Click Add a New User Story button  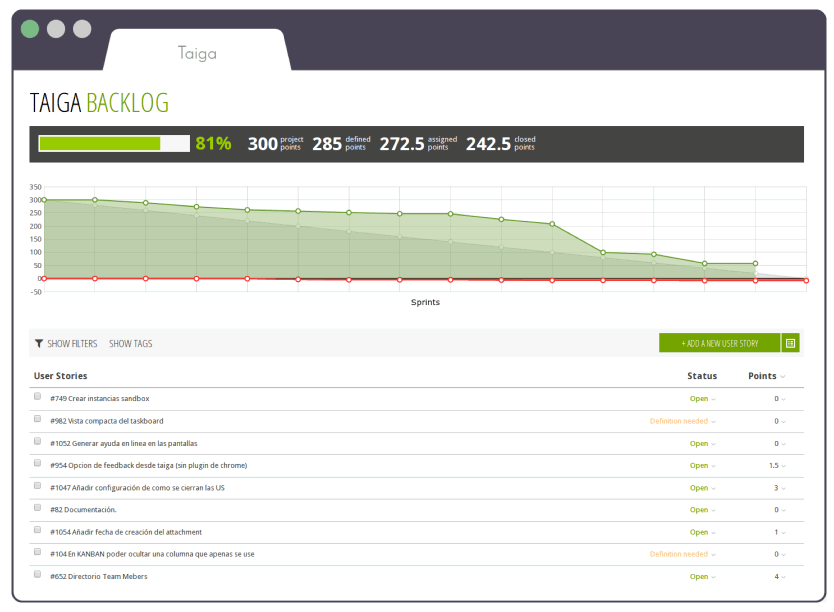[719, 343]
